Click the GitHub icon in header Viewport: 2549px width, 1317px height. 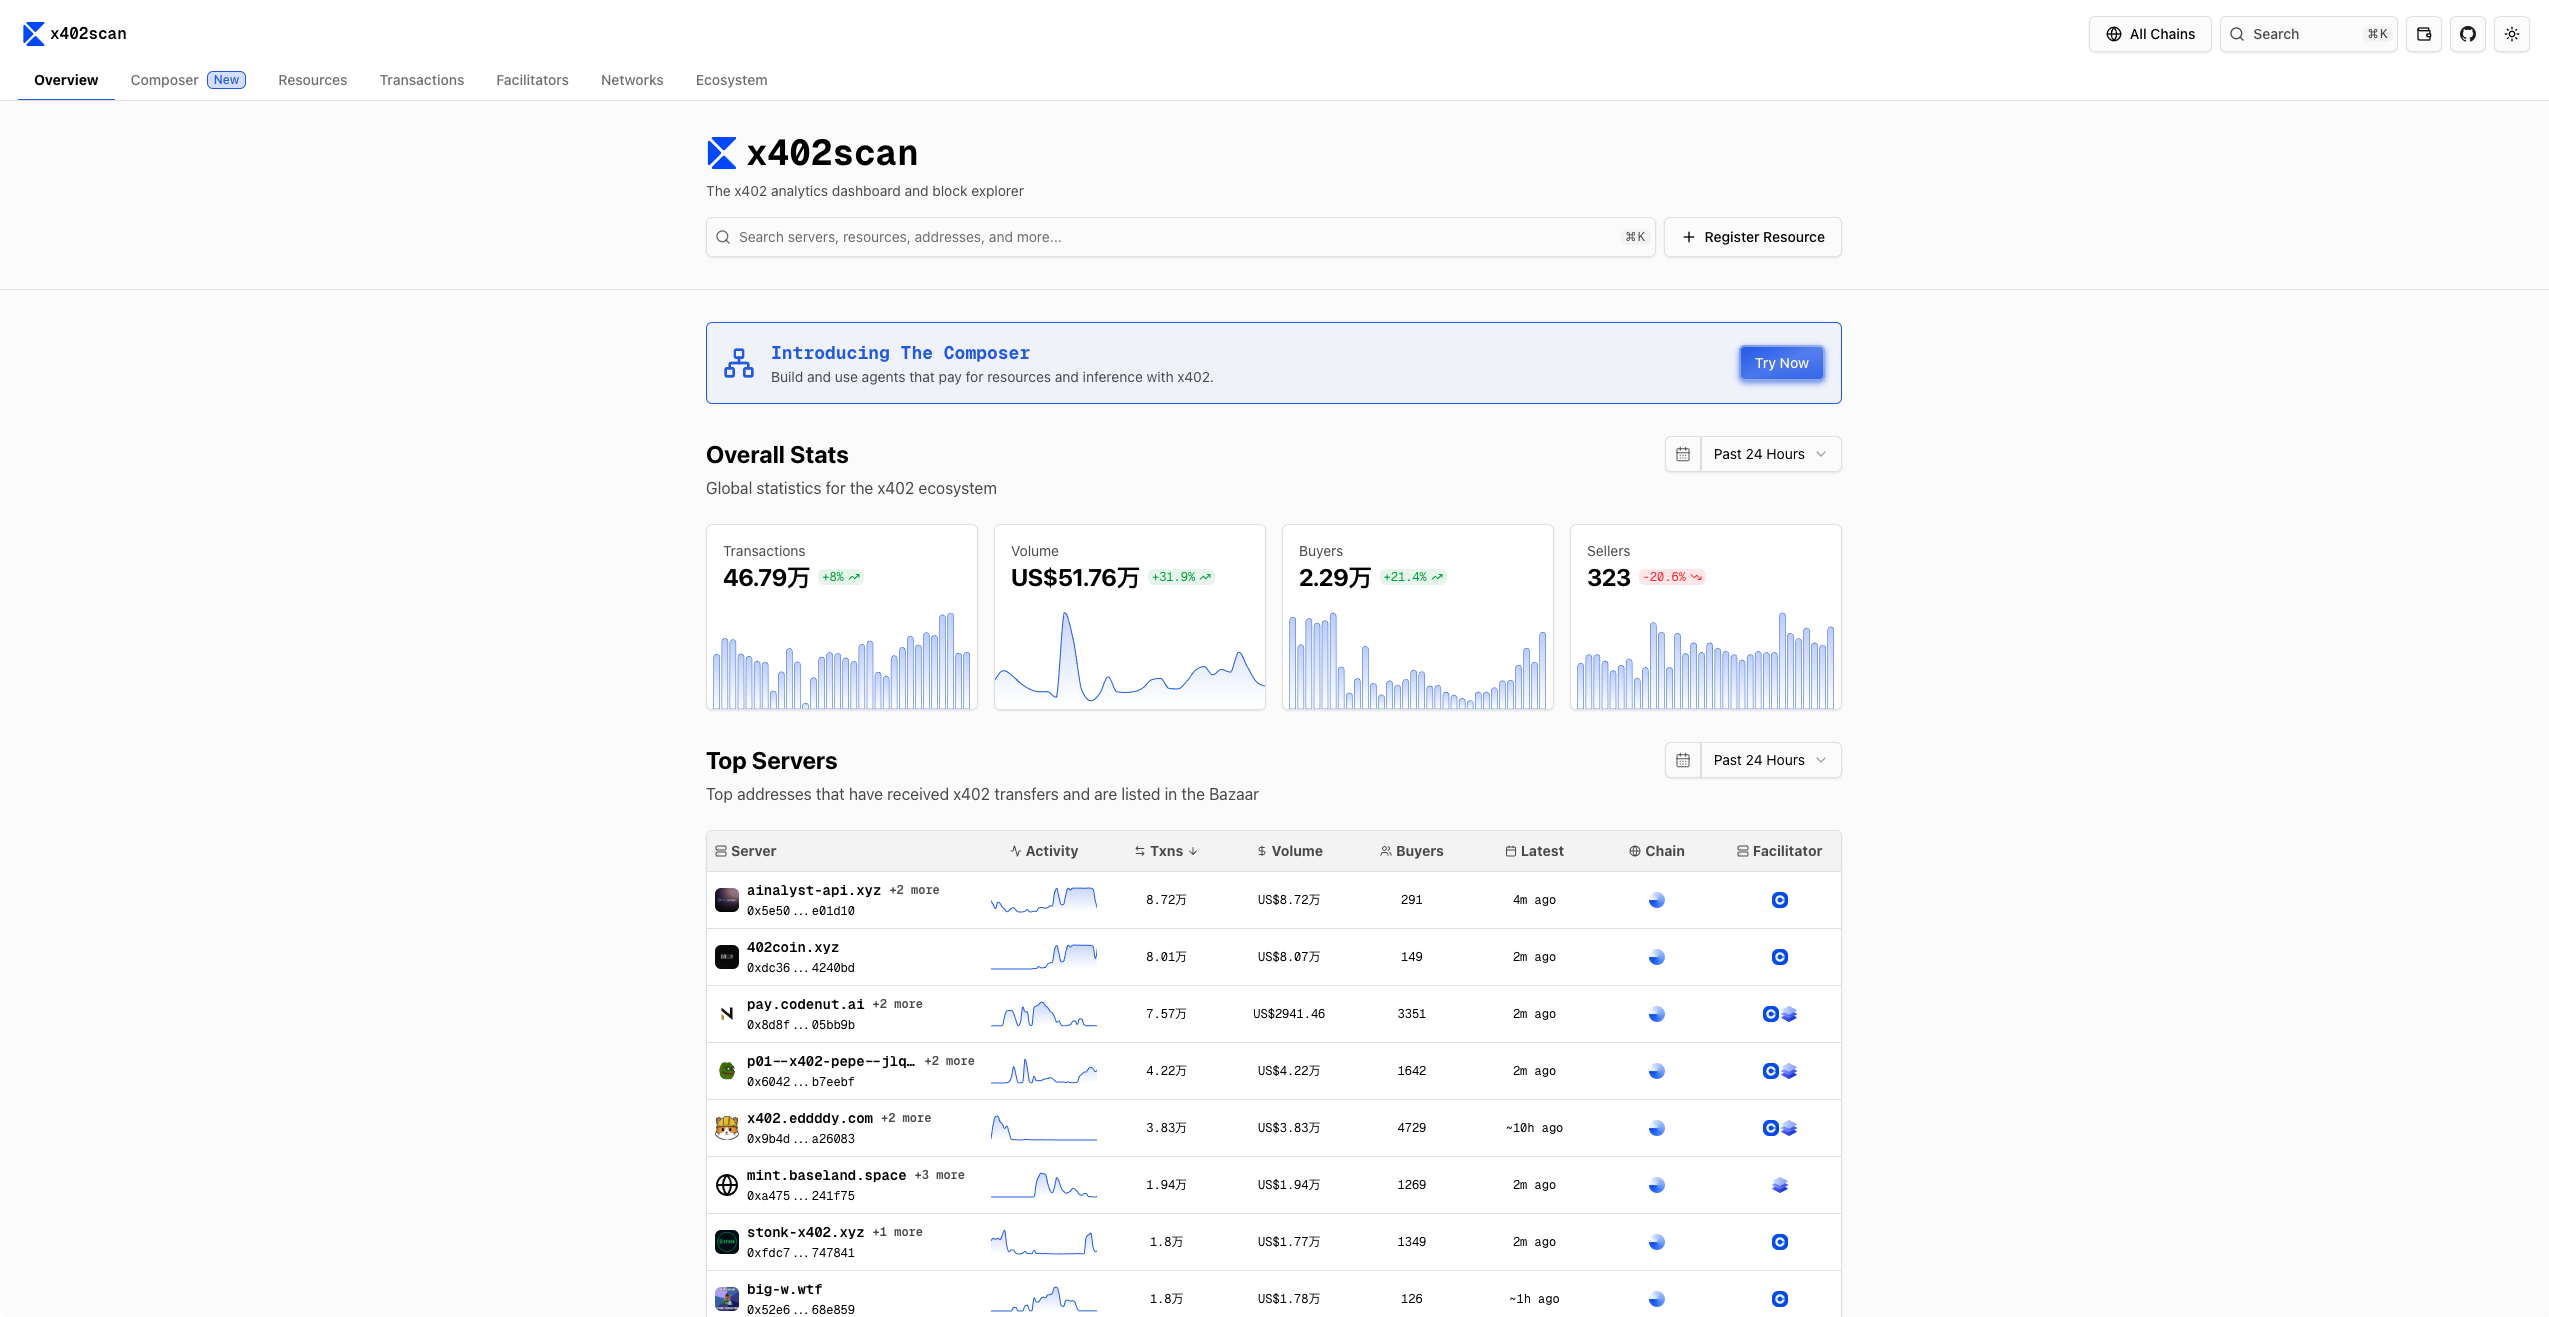pos(2467,34)
